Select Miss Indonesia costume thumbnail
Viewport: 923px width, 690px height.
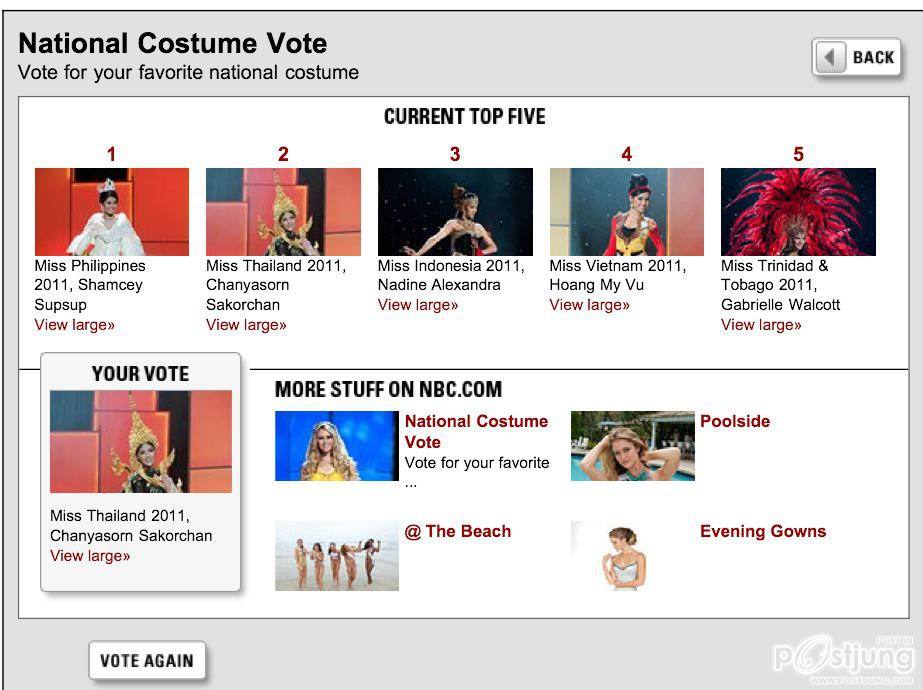[455, 212]
